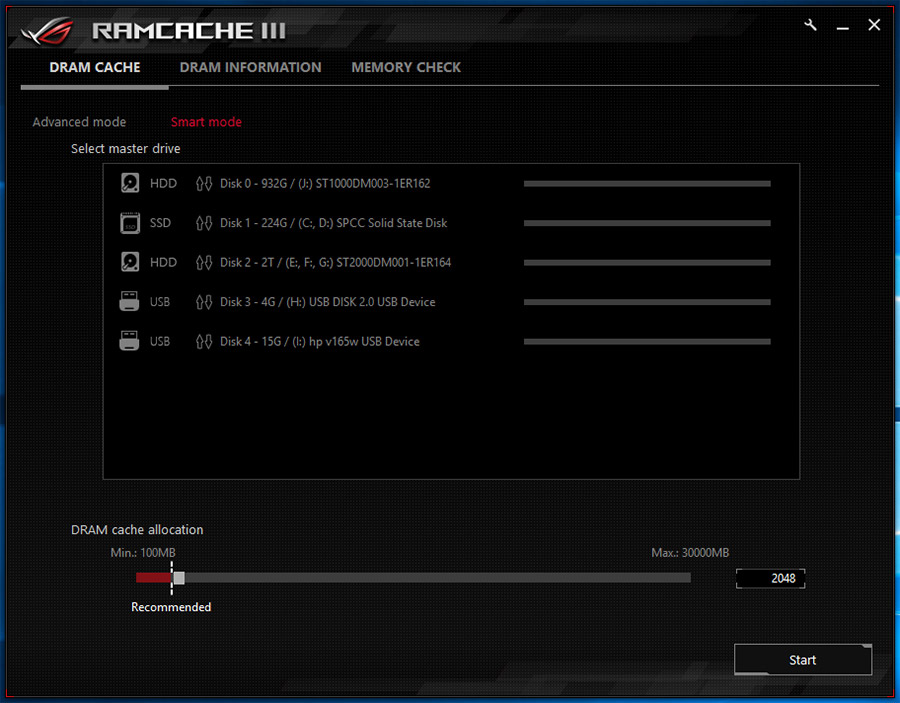Viewport: 900px width, 703px height.
Task: Select Disk 4 - 15G hp v165w USB Device
Action: point(320,341)
